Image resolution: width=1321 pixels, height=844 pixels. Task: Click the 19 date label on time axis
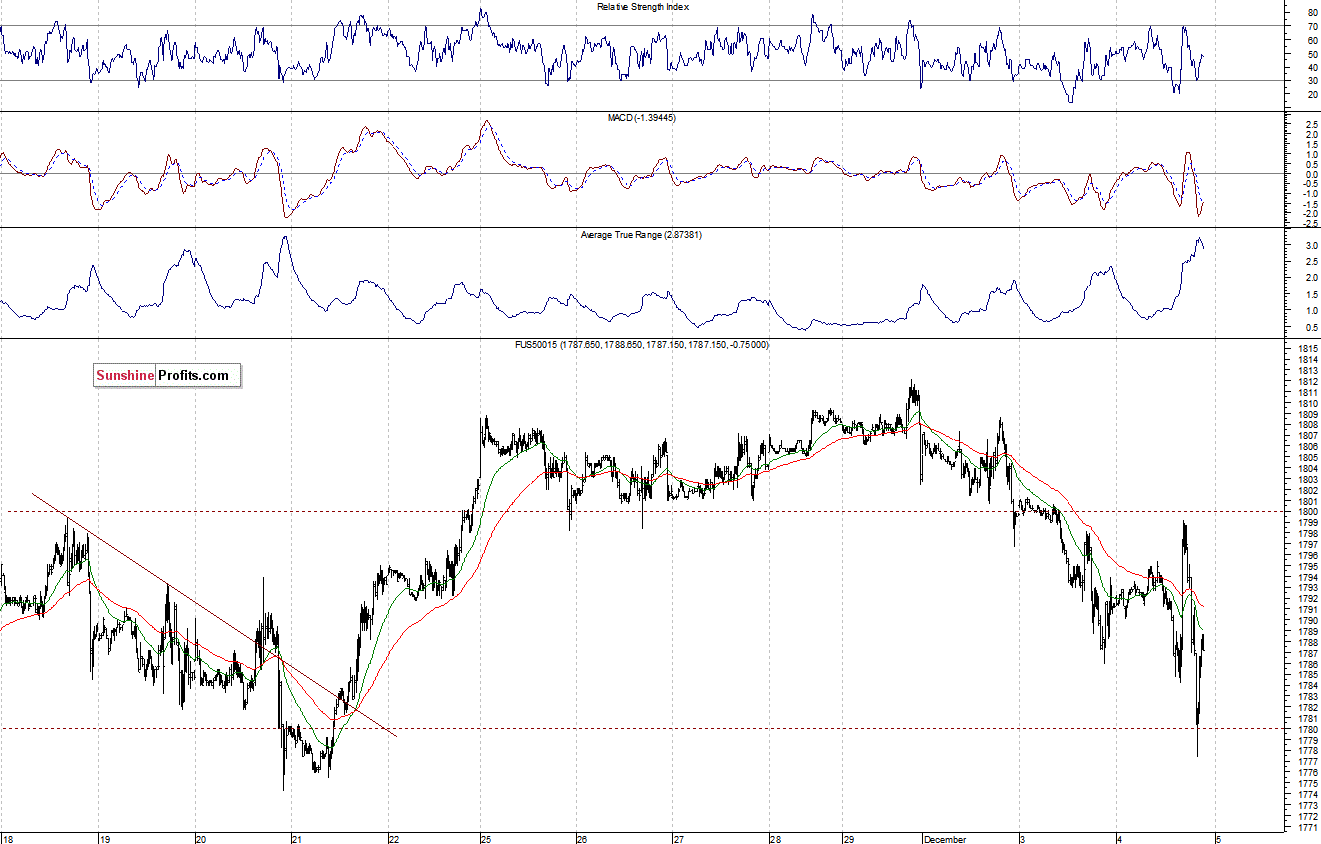click(x=104, y=839)
